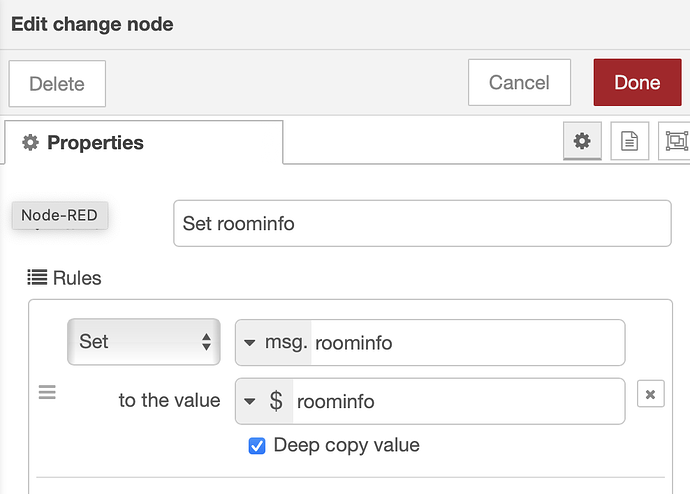Delete the change node

point(57,84)
